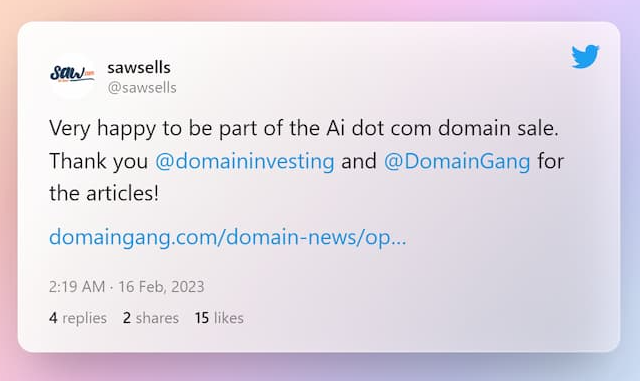Click the word 'likes' label

(x=229, y=318)
